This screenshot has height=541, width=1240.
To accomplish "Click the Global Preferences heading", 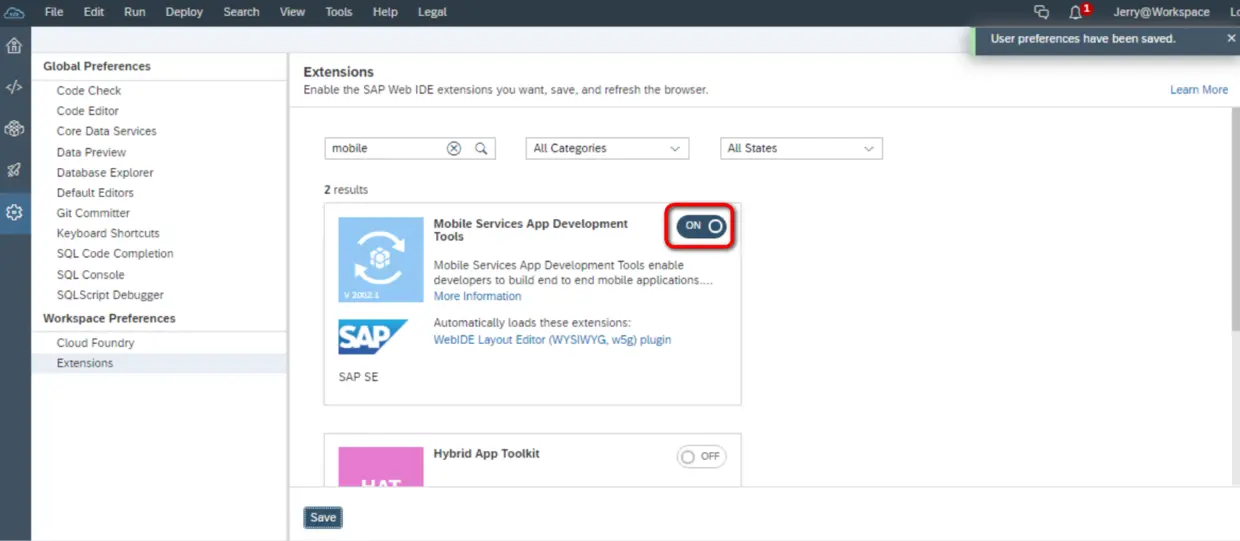I will 97,66.
